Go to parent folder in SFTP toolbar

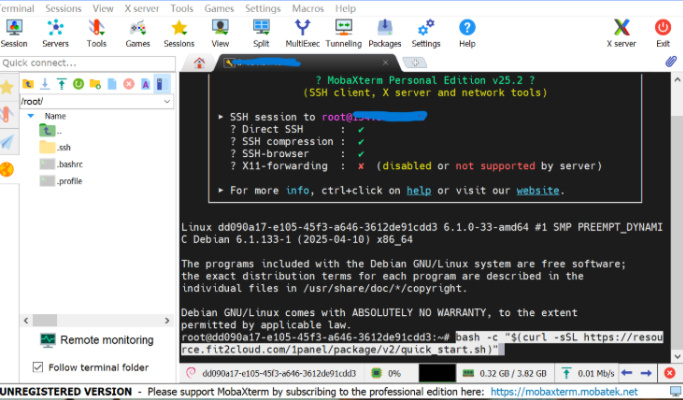click(28, 84)
